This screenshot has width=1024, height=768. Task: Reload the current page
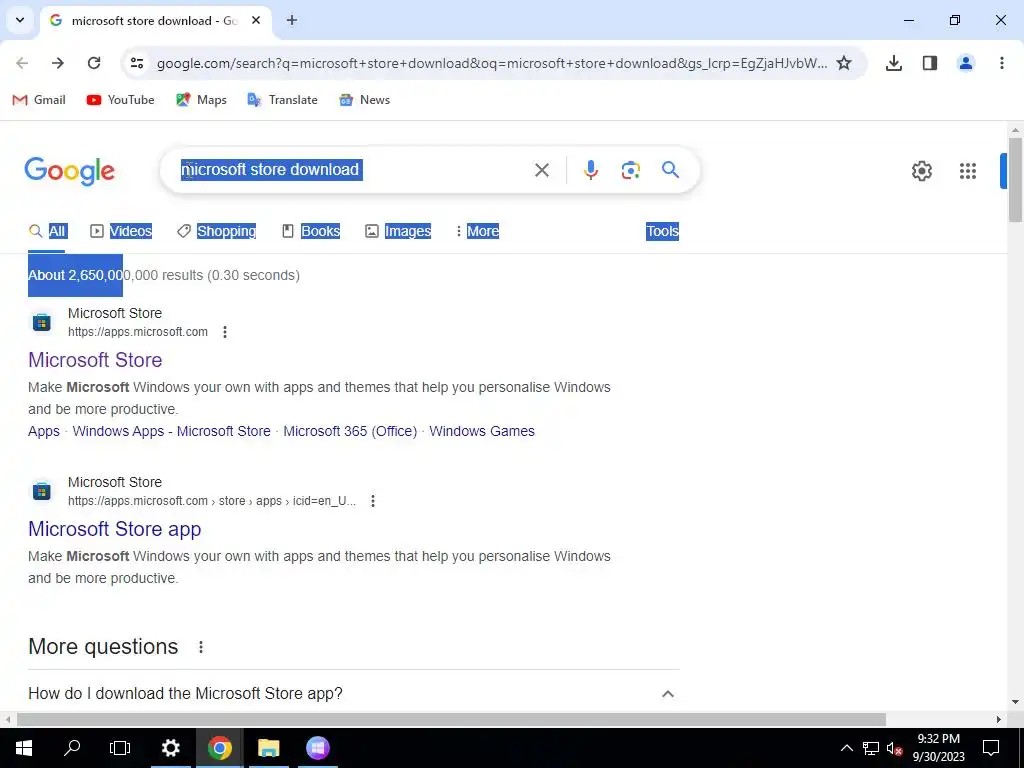[x=94, y=63]
